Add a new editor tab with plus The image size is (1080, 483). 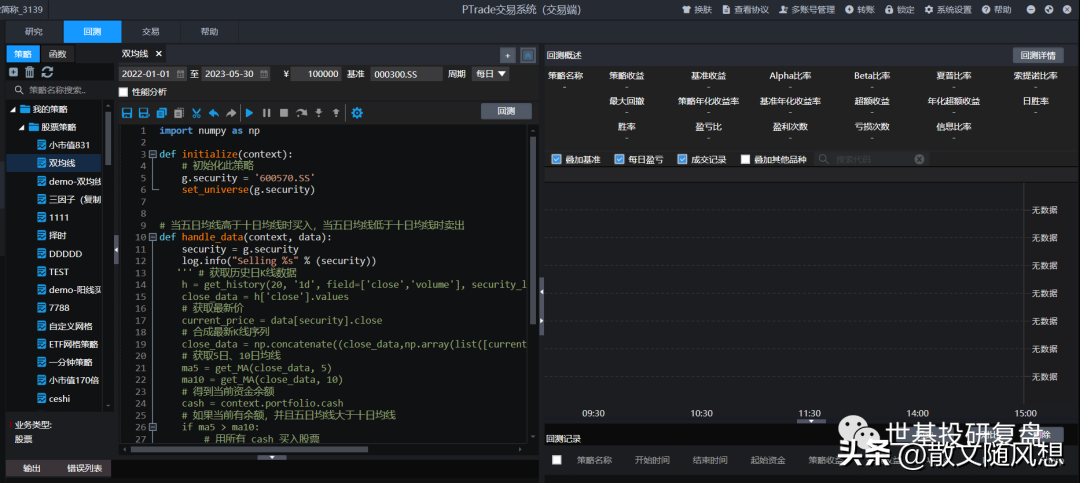508,56
